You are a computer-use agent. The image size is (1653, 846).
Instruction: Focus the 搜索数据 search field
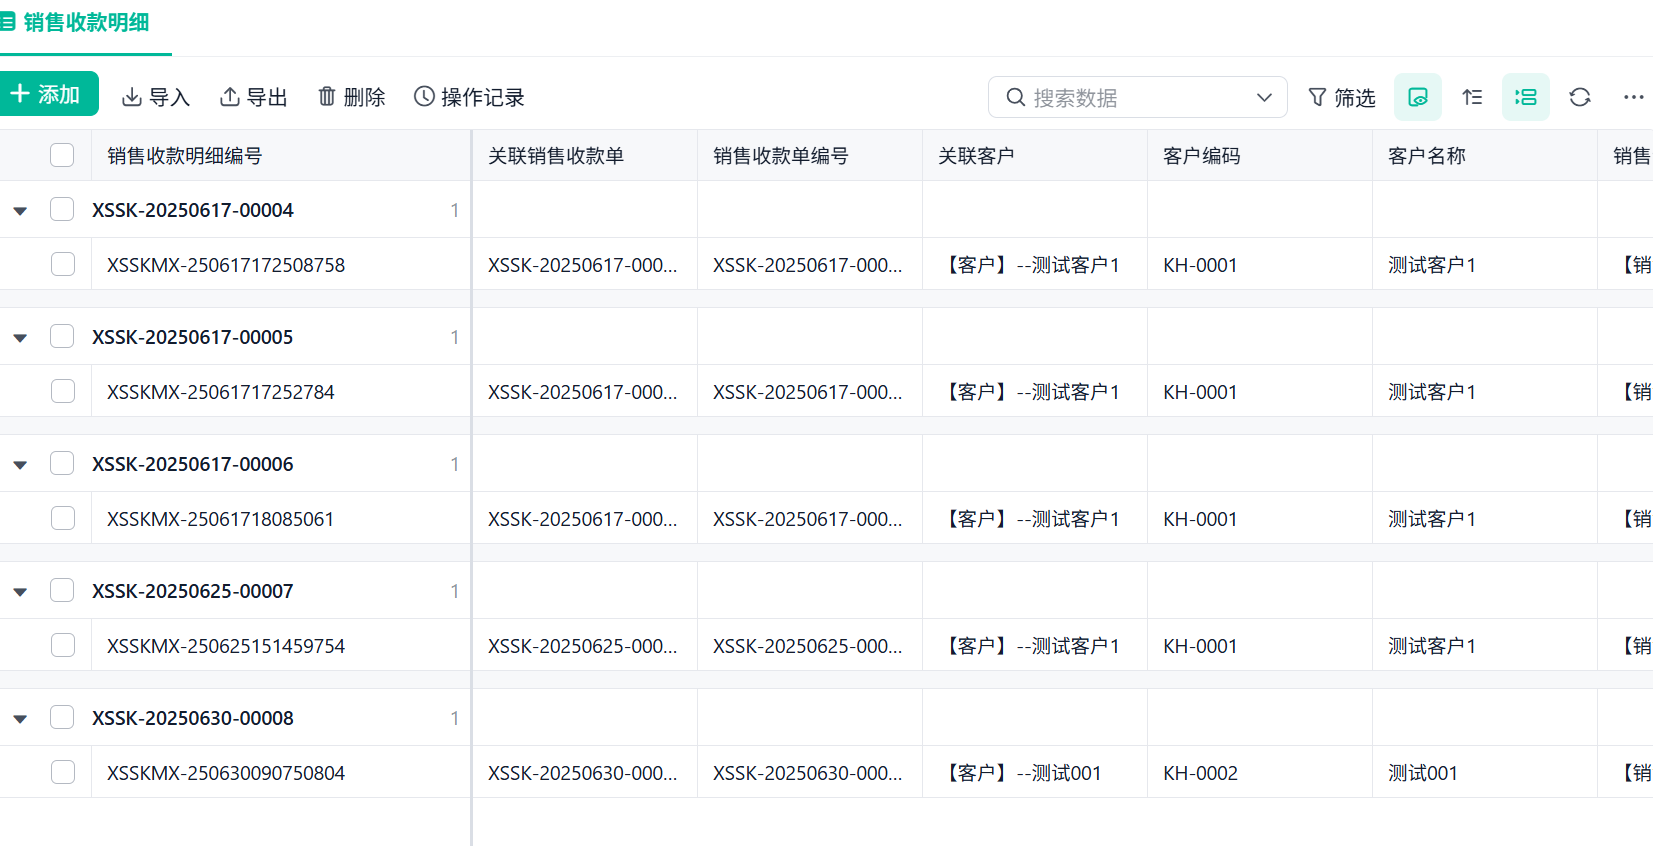tap(1137, 97)
